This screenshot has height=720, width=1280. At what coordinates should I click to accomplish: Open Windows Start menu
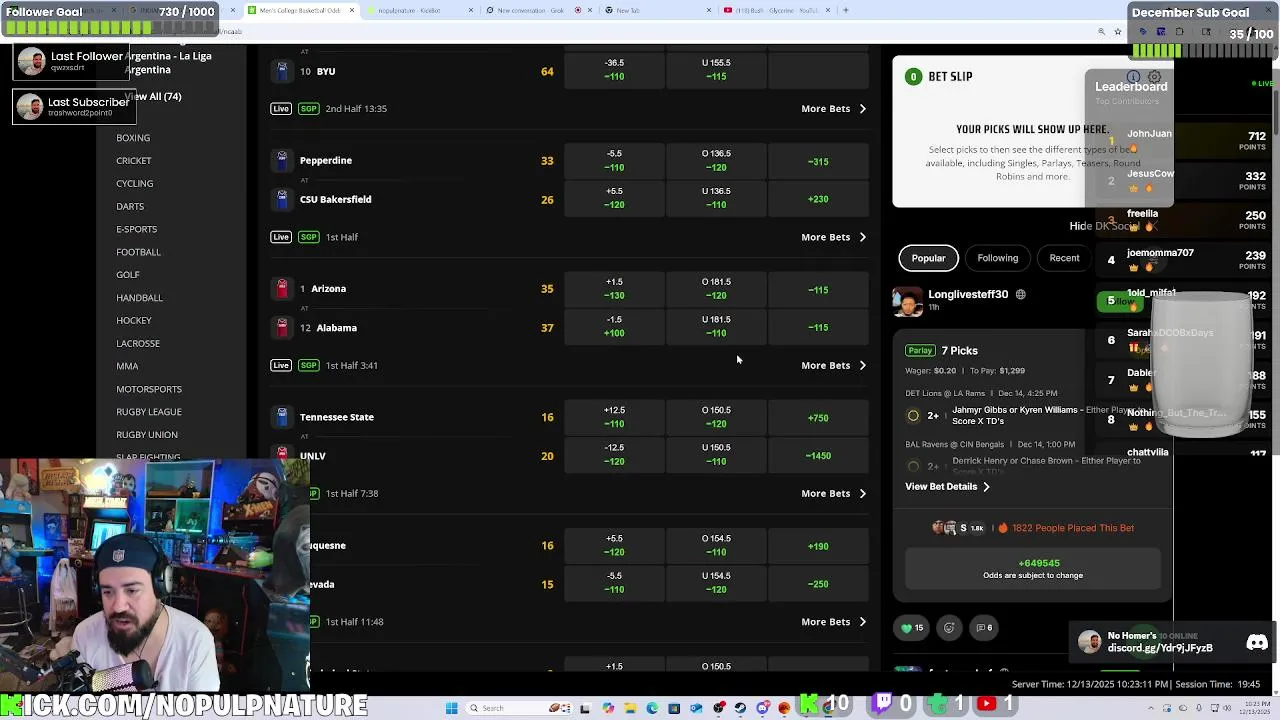pos(451,708)
